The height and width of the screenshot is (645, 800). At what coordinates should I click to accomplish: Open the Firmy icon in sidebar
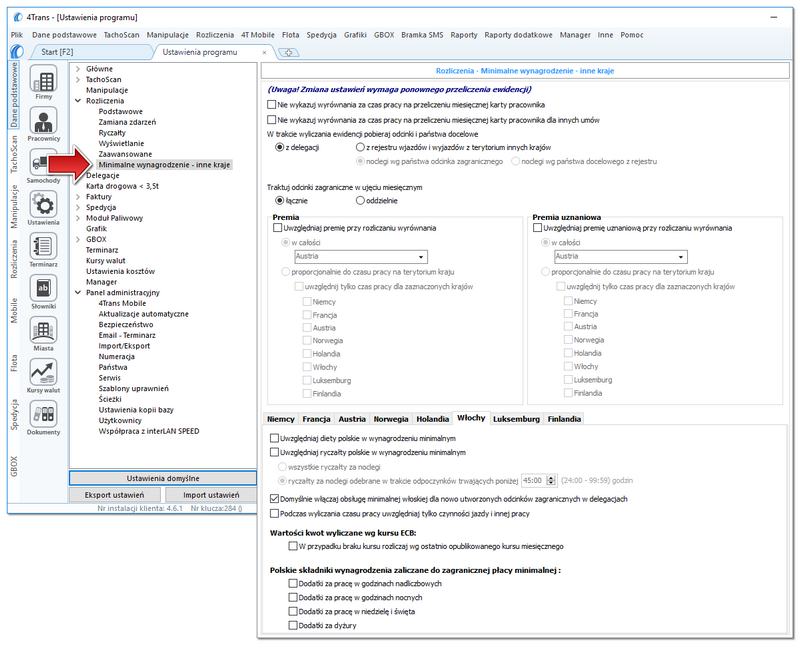[43, 80]
